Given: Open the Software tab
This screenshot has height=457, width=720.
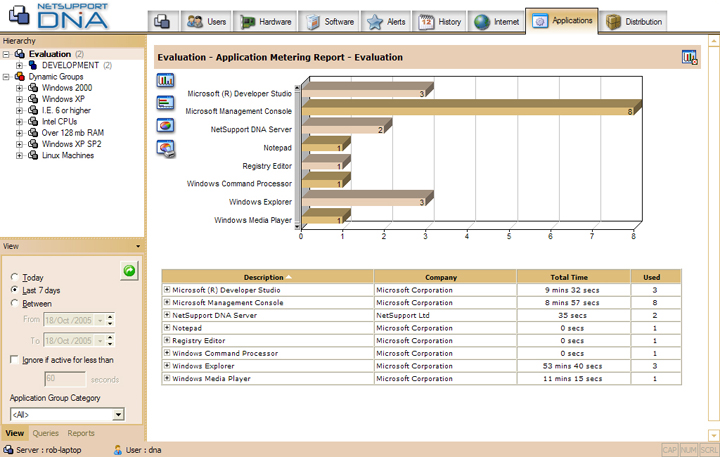Looking at the screenshot, I should coord(330,22).
